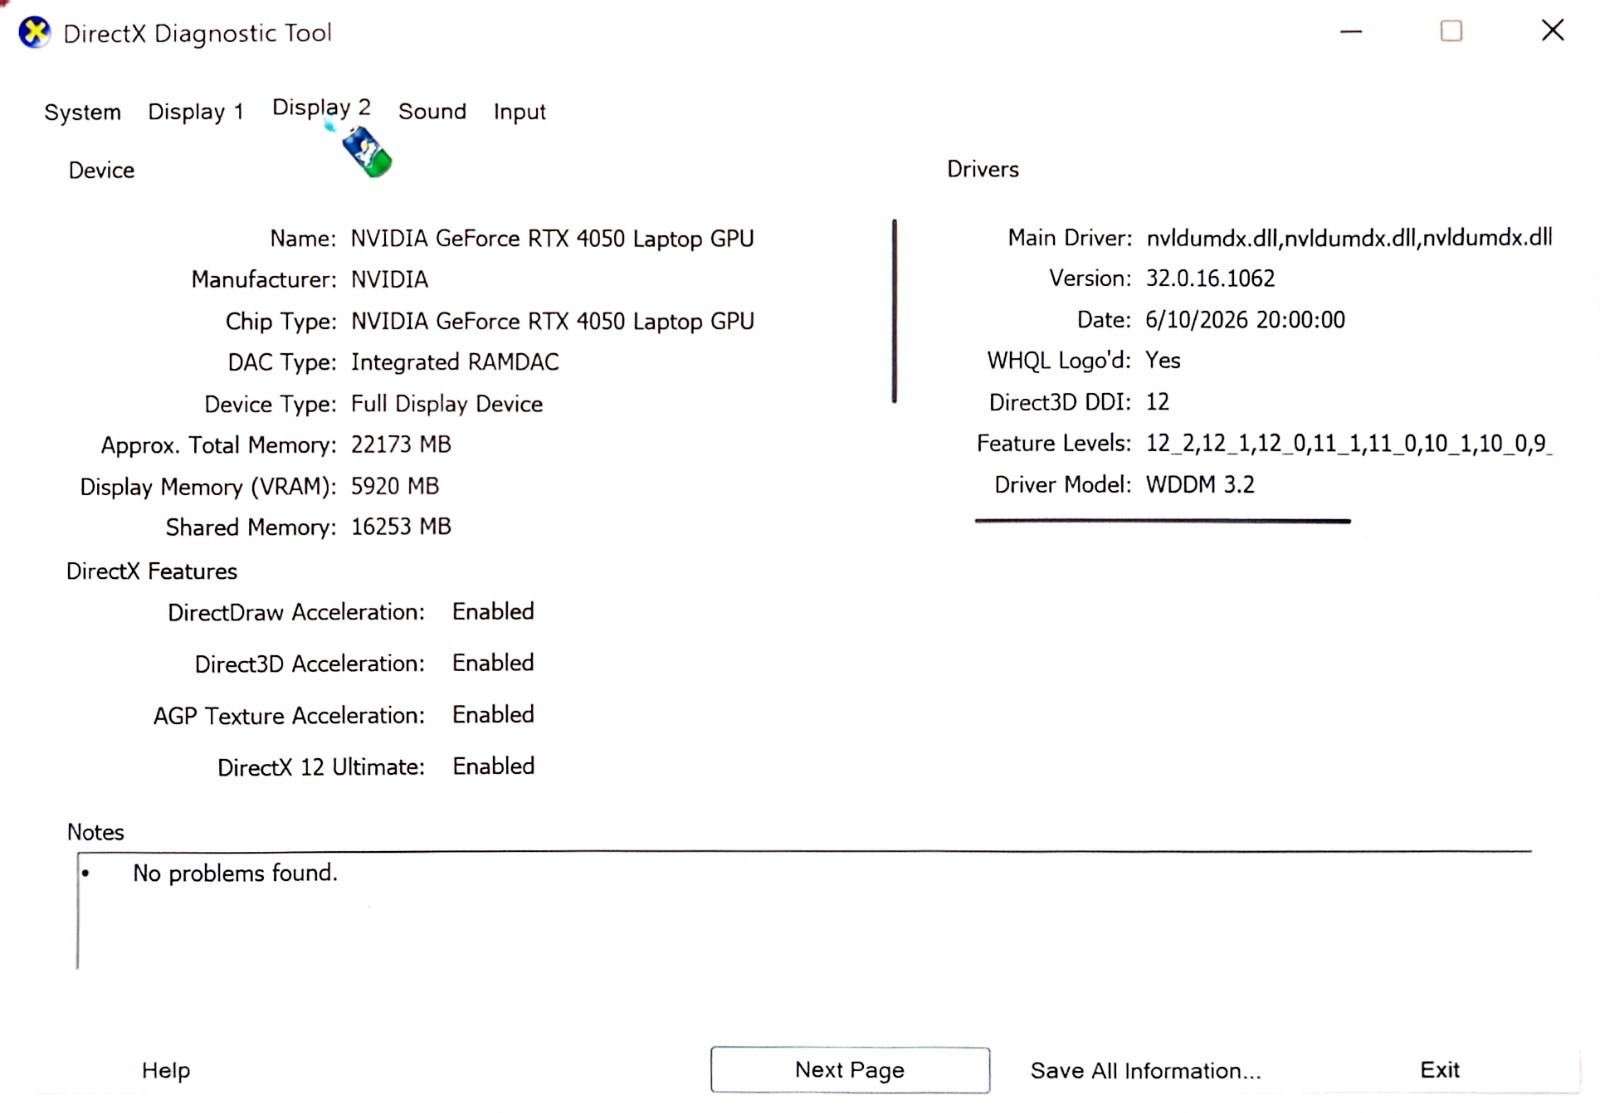The height and width of the screenshot is (1113, 1600).
Task: Click the 'Feature Levels:' label
Action: [1054, 443]
